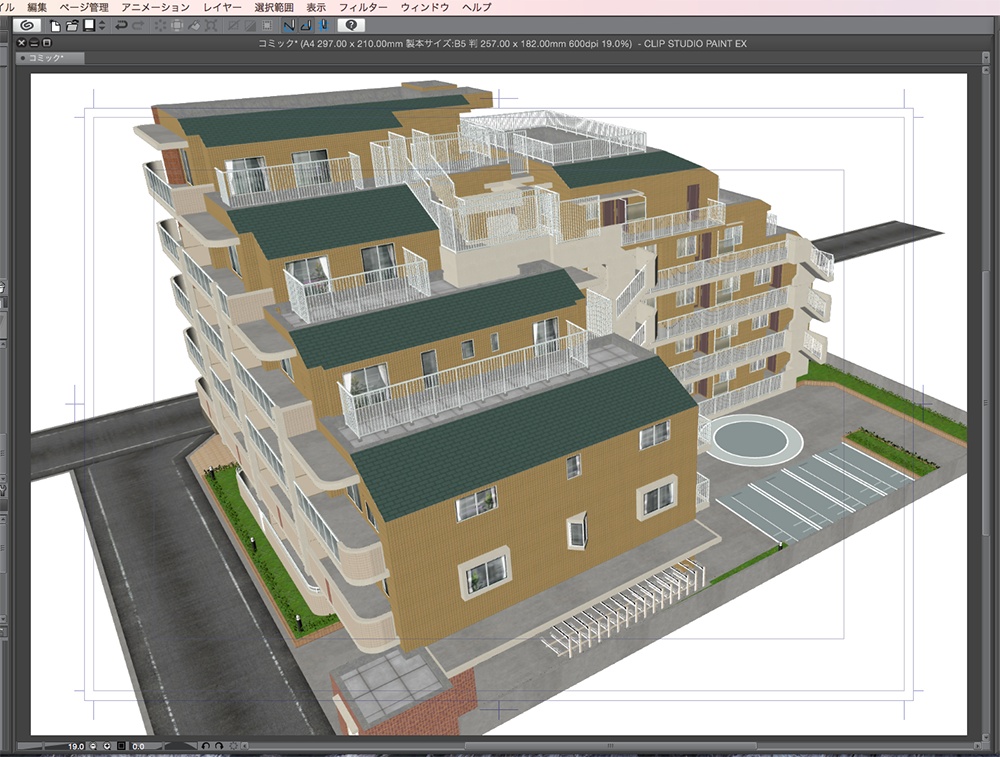Open a file using the folder toolbar icon
This screenshot has width=1000, height=757.
tap(72, 26)
